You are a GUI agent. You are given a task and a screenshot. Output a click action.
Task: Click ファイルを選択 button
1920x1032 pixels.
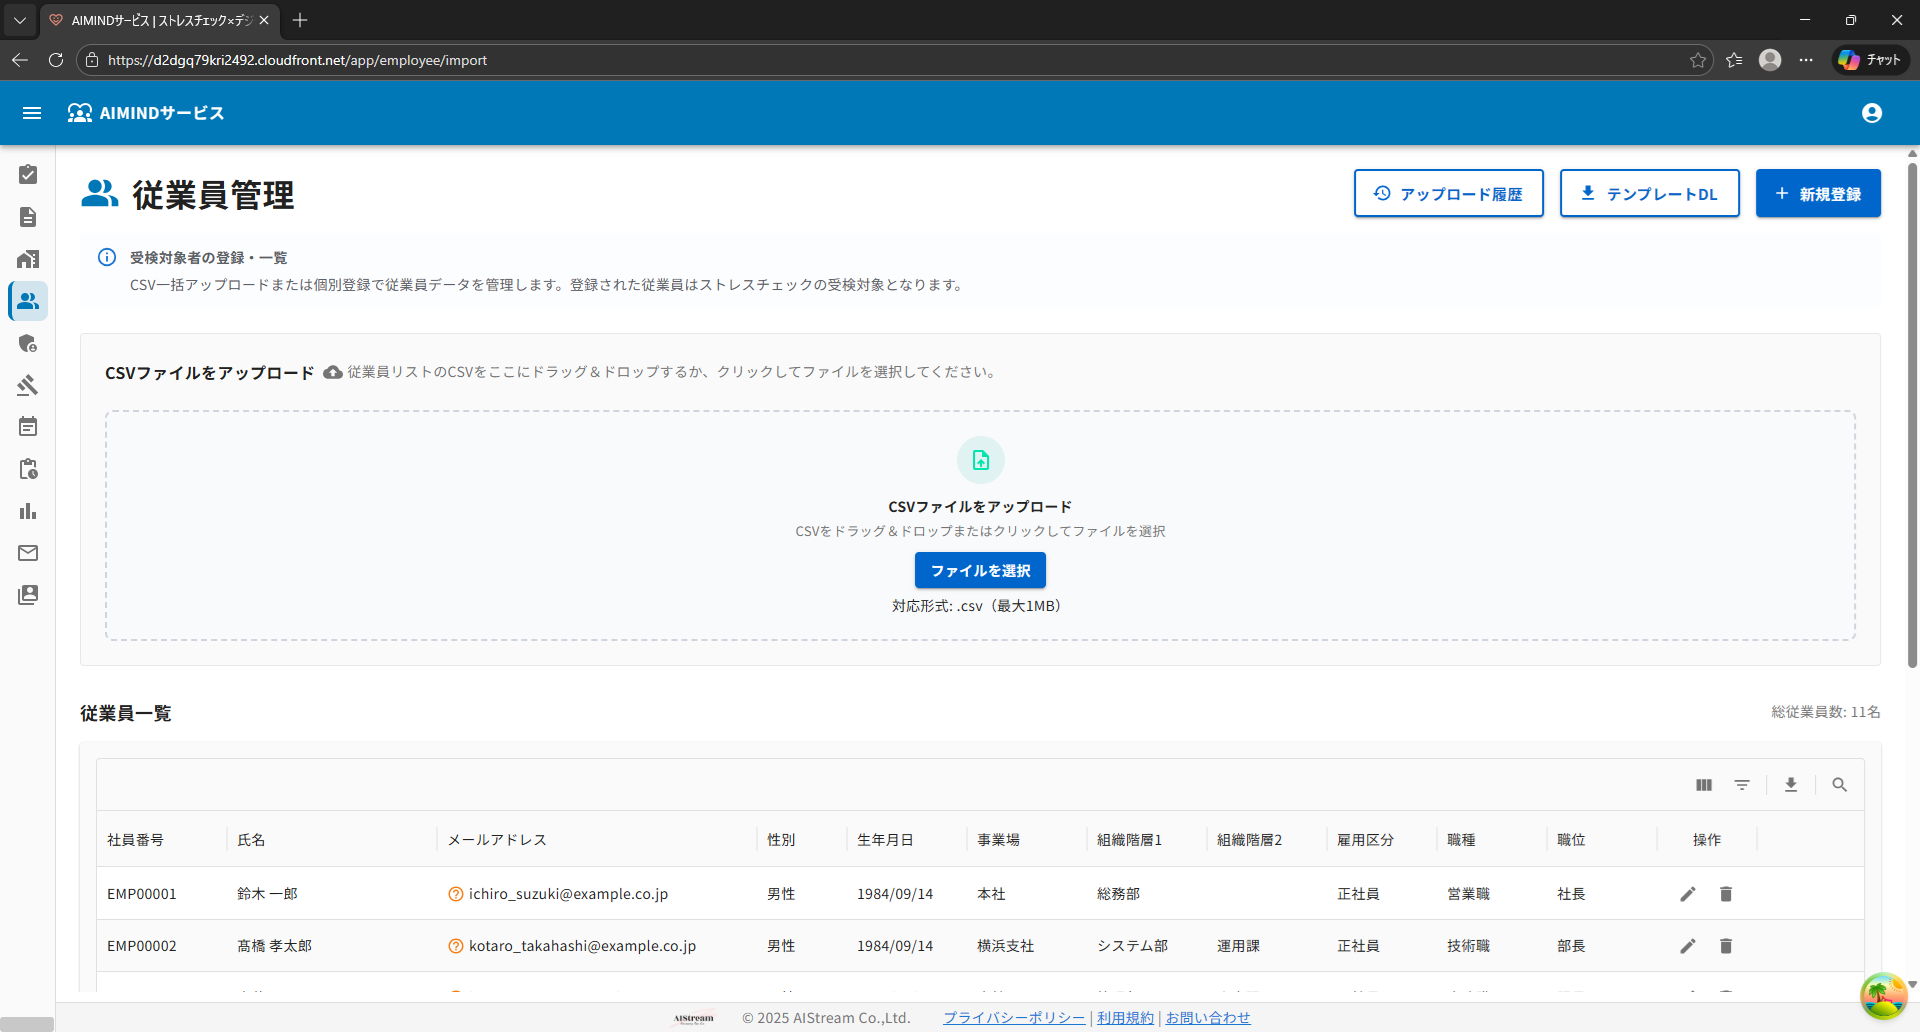[x=980, y=570]
